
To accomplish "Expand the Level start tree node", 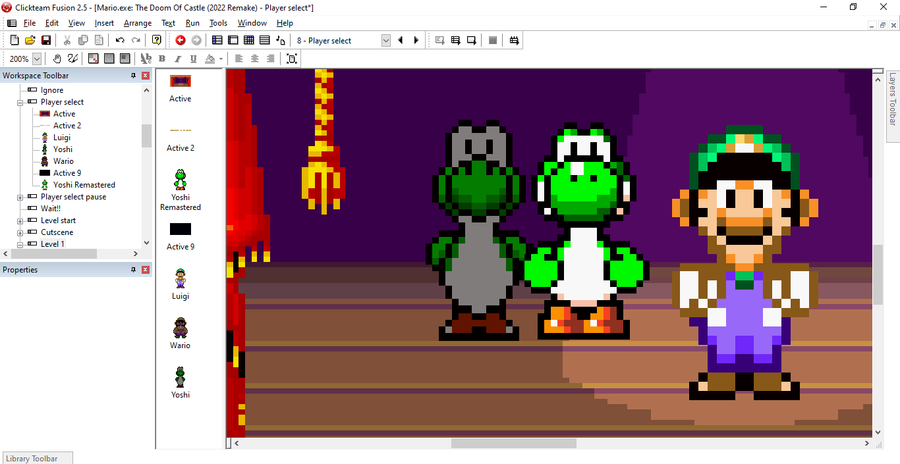I will click(20, 221).
